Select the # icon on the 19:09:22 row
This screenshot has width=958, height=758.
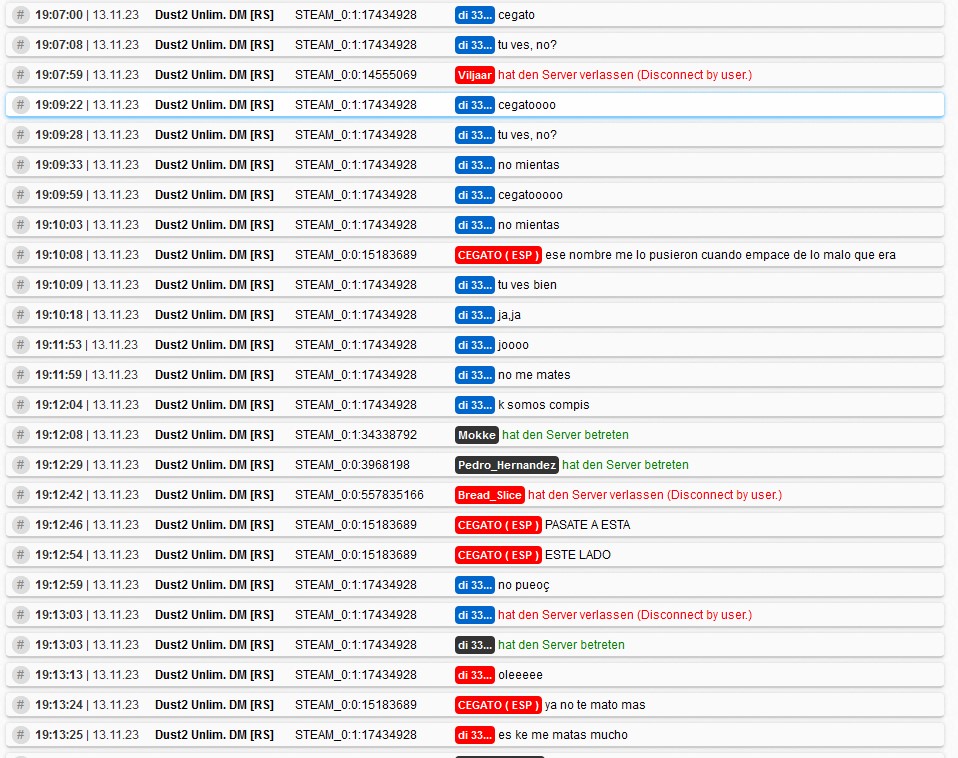20,105
